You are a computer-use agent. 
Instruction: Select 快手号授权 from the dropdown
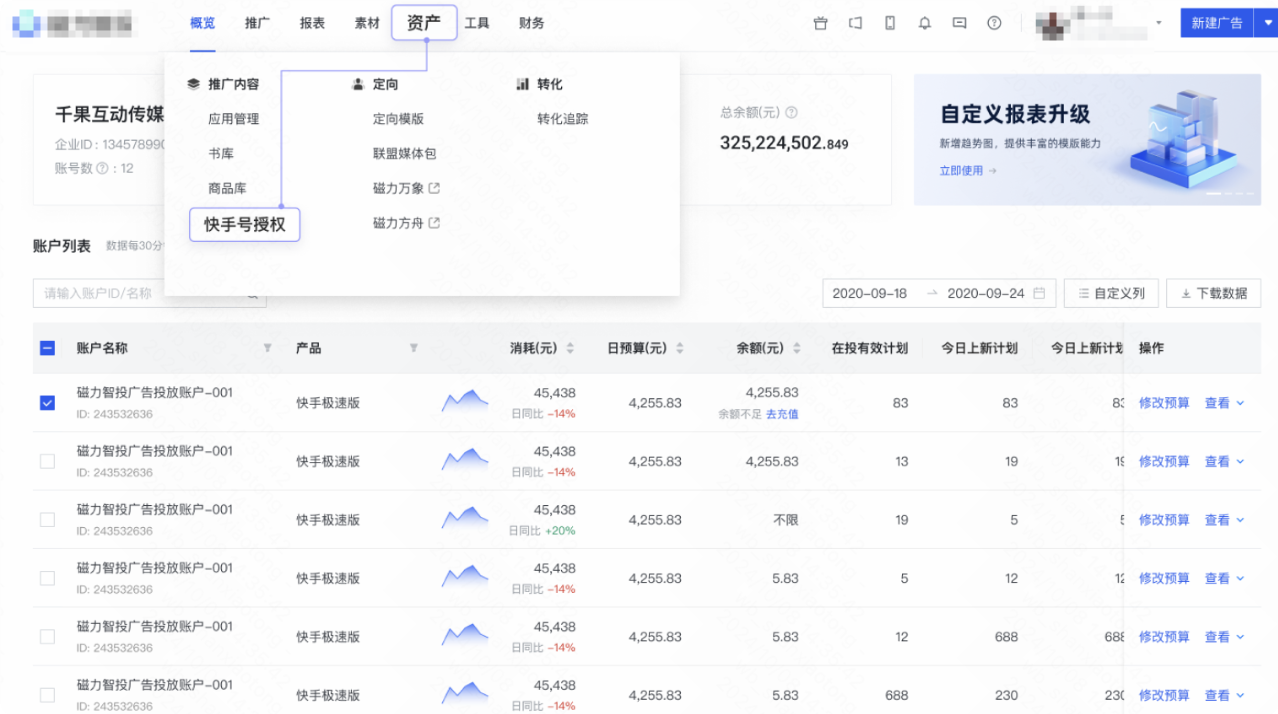click(x=245, y=225)
